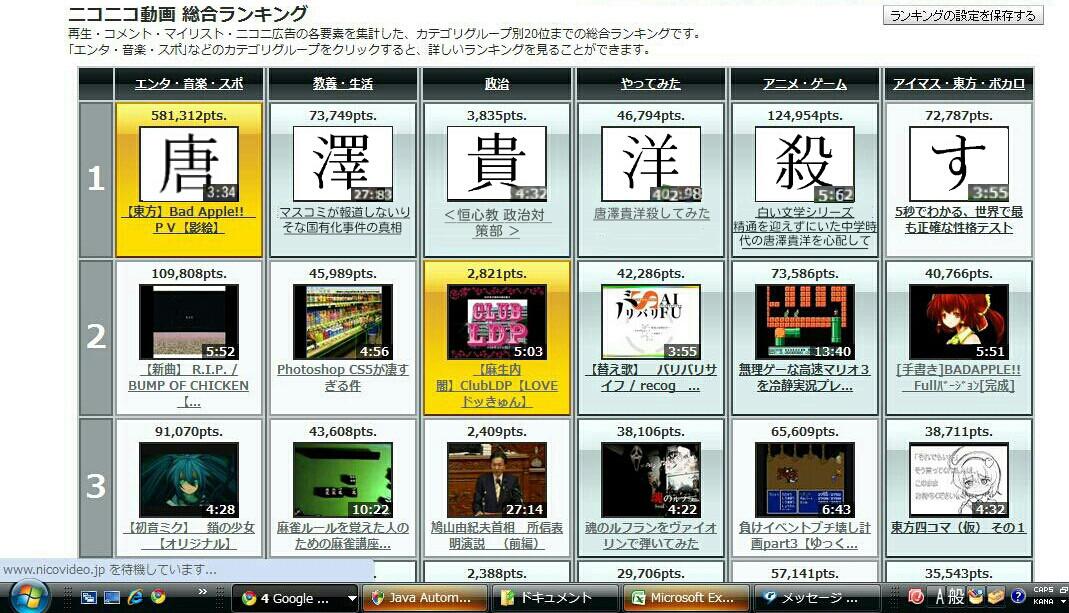This screenshot has height=613, width=1069.
Task: Click 唐 thumbnail with 3:34 duration
Action: tap(189, 164)
